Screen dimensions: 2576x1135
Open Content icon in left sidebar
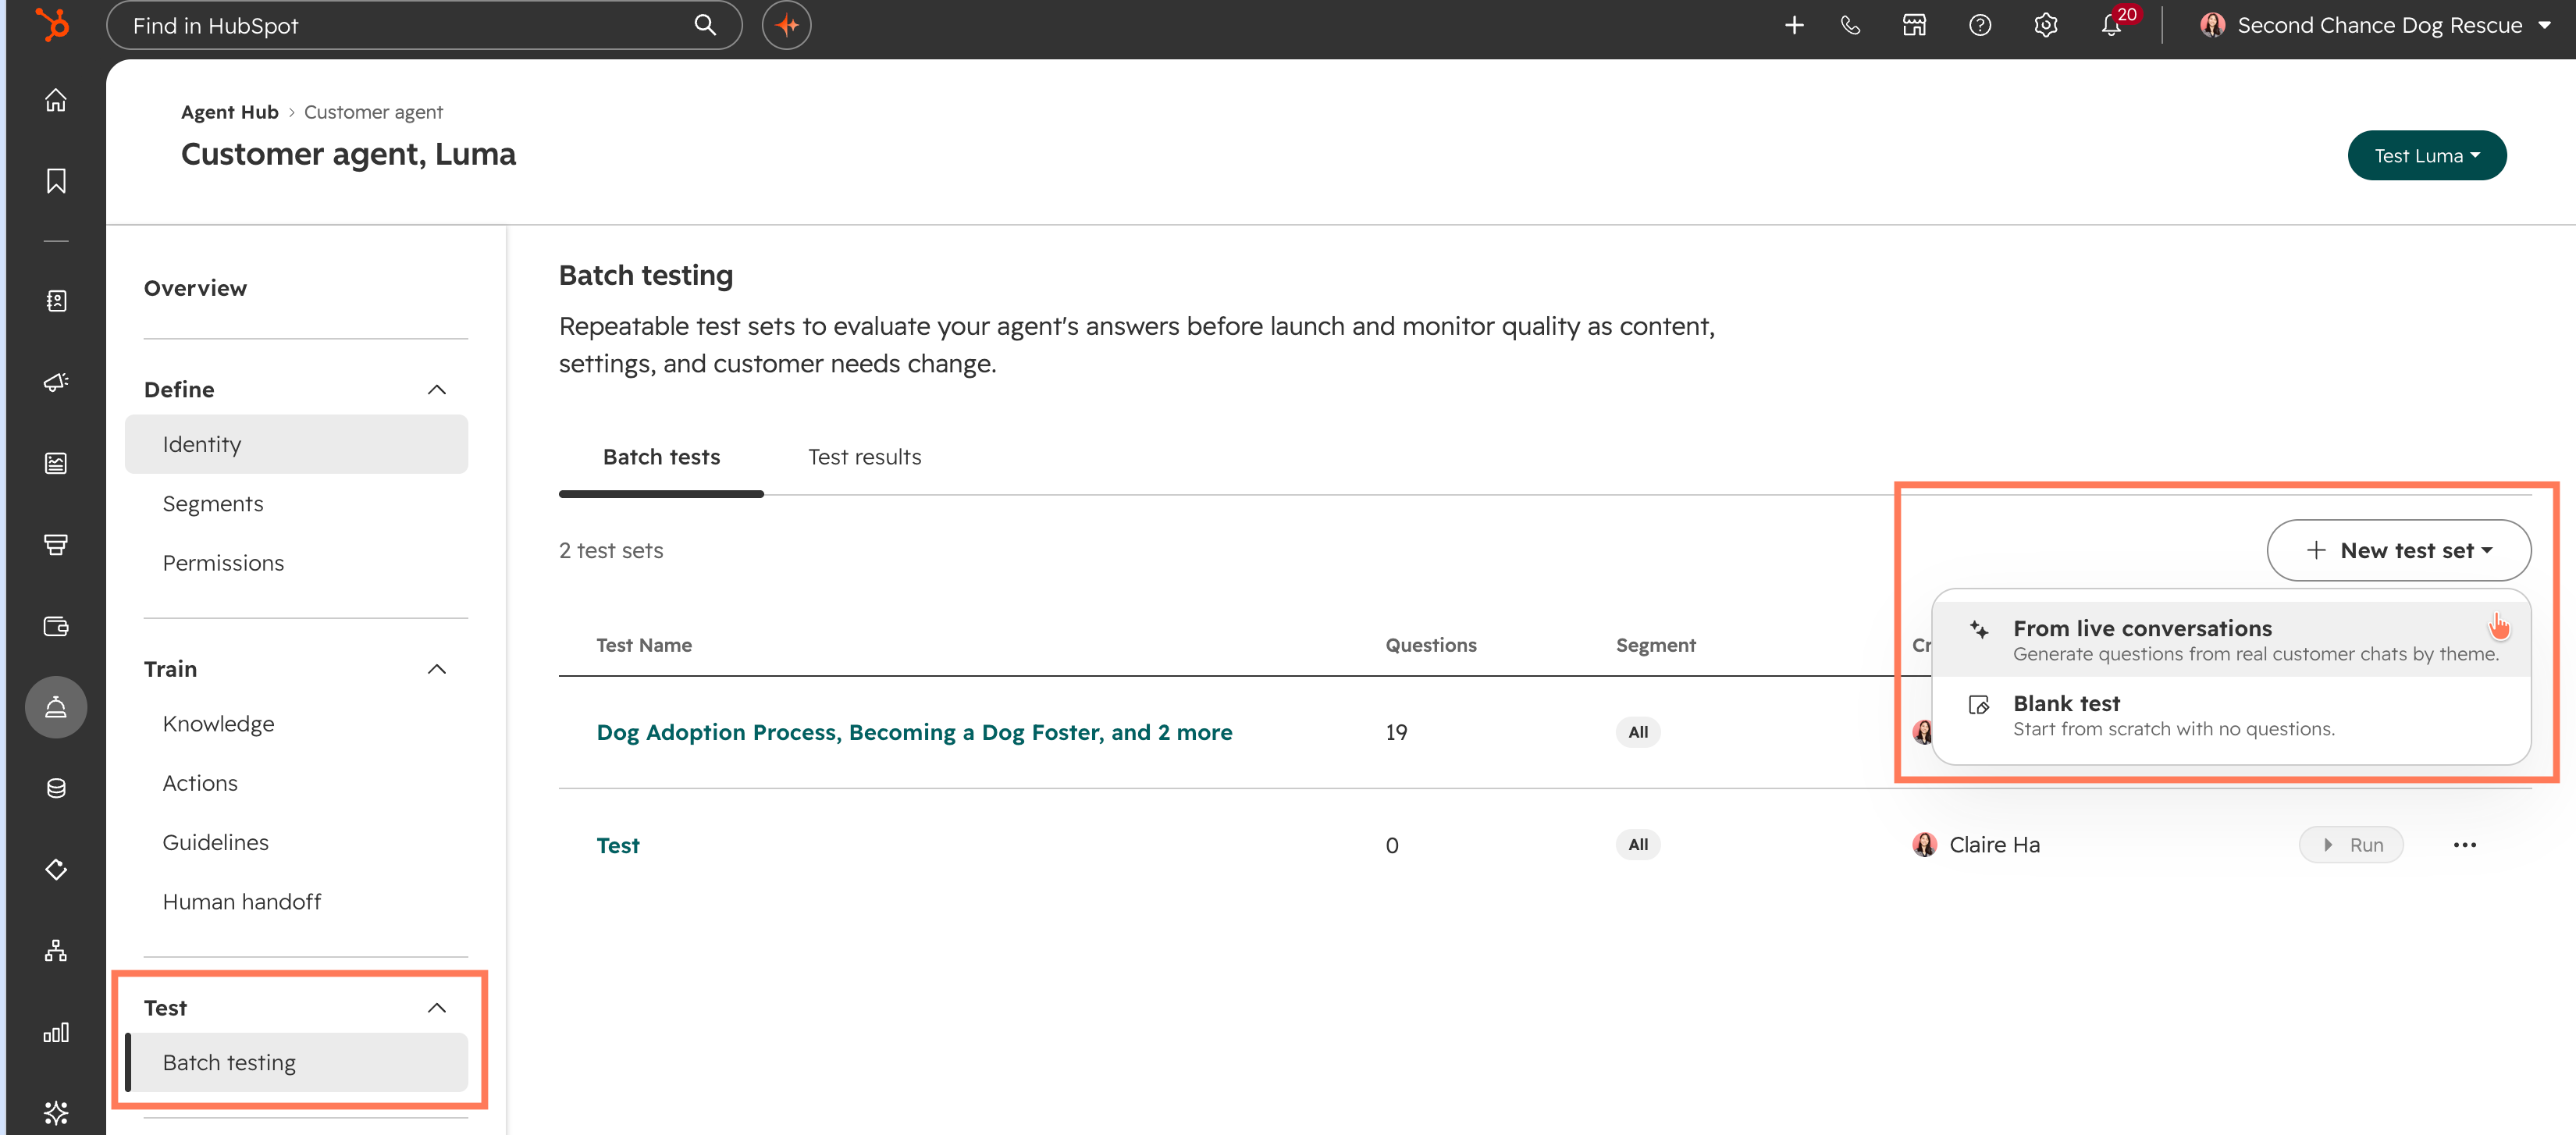[x=56, y=463]
